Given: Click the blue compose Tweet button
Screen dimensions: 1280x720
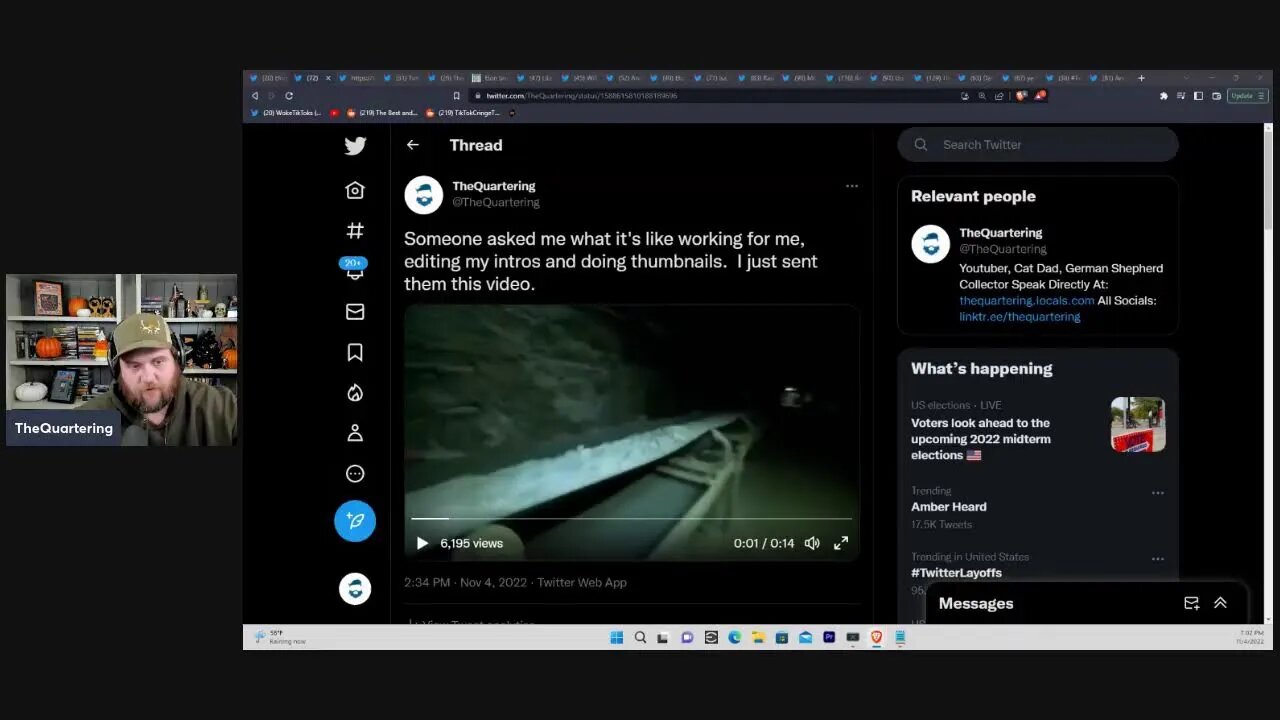Looking at the screenshot, I should [x=355, y=521].
